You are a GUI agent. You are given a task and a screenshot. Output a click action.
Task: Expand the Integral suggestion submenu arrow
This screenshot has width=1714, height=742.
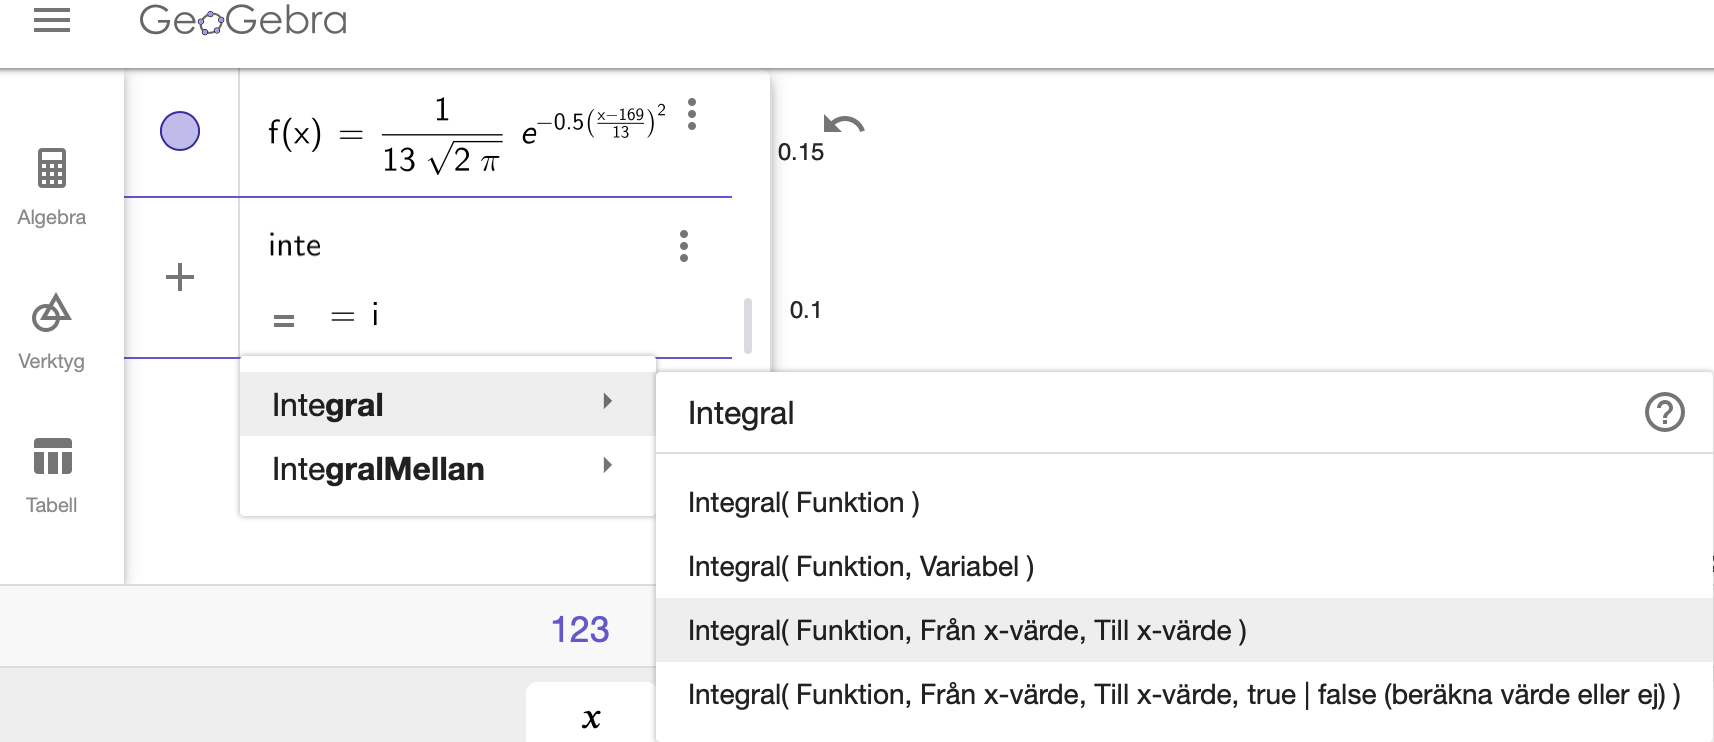coord(607,402)
